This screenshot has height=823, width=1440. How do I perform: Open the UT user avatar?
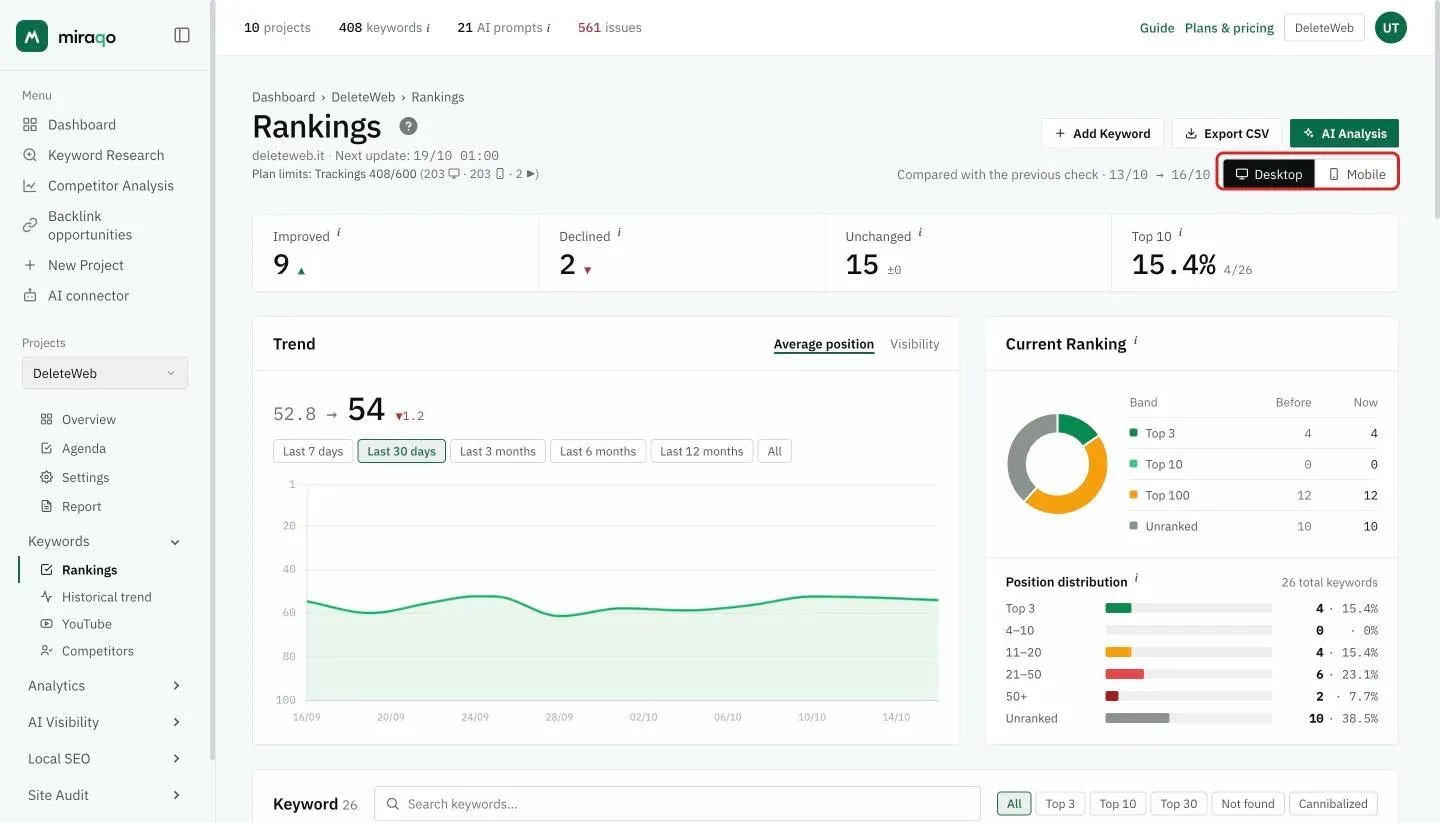[x=1390, y=28]
